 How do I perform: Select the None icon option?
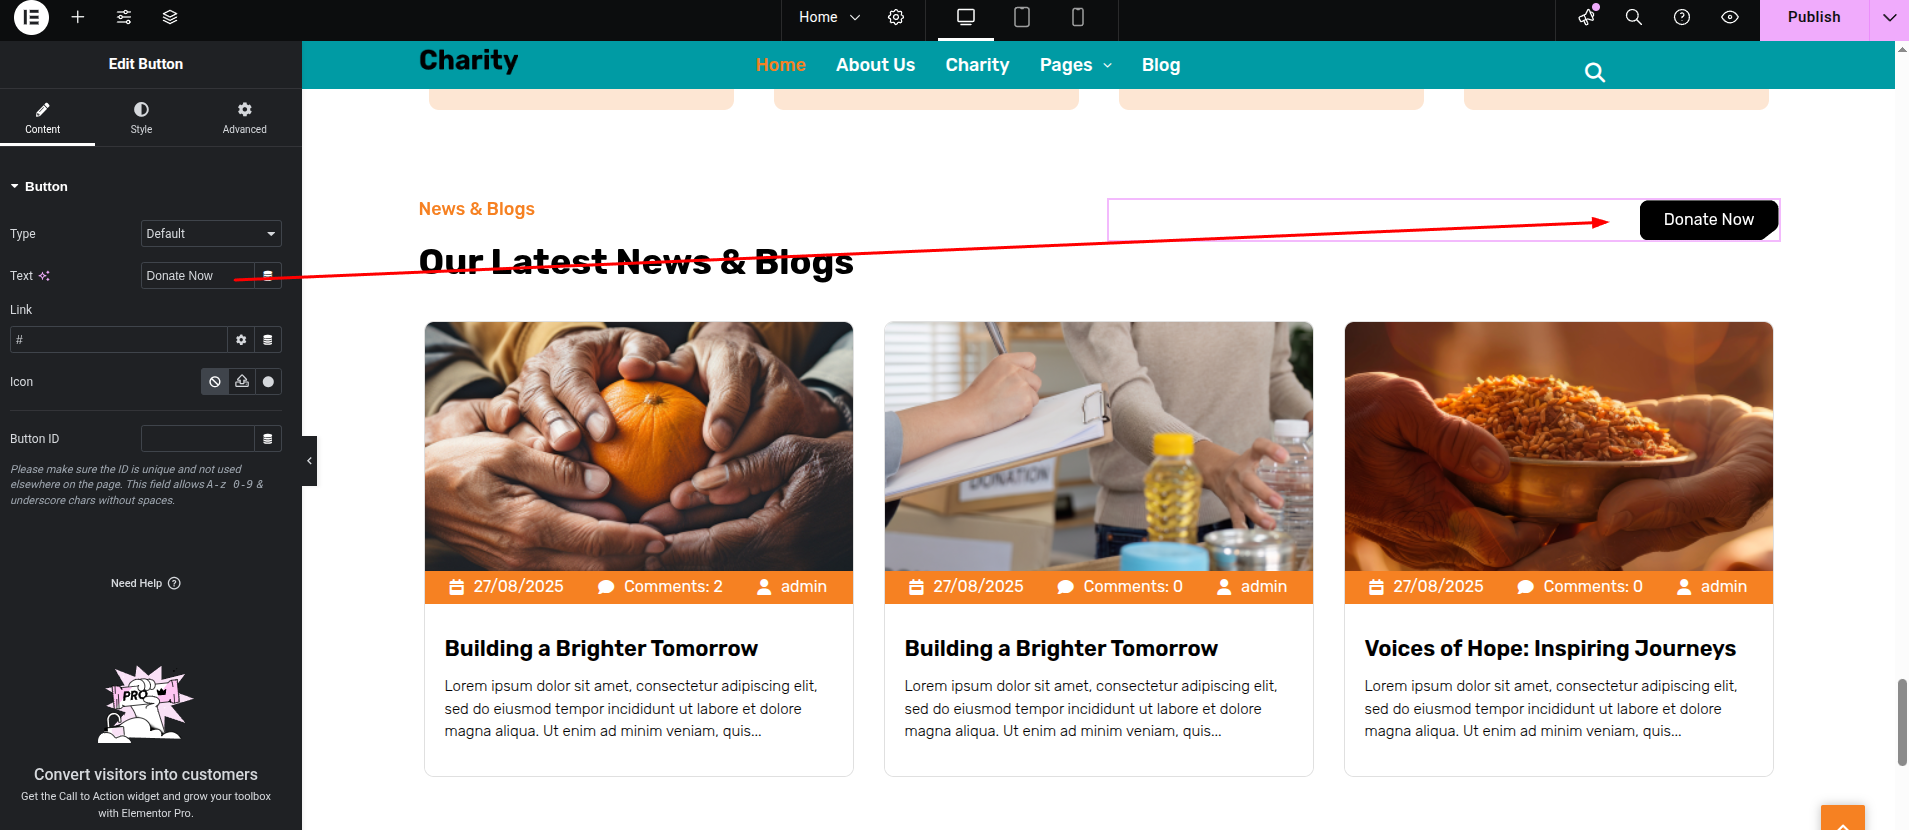[x=215, y=382]
